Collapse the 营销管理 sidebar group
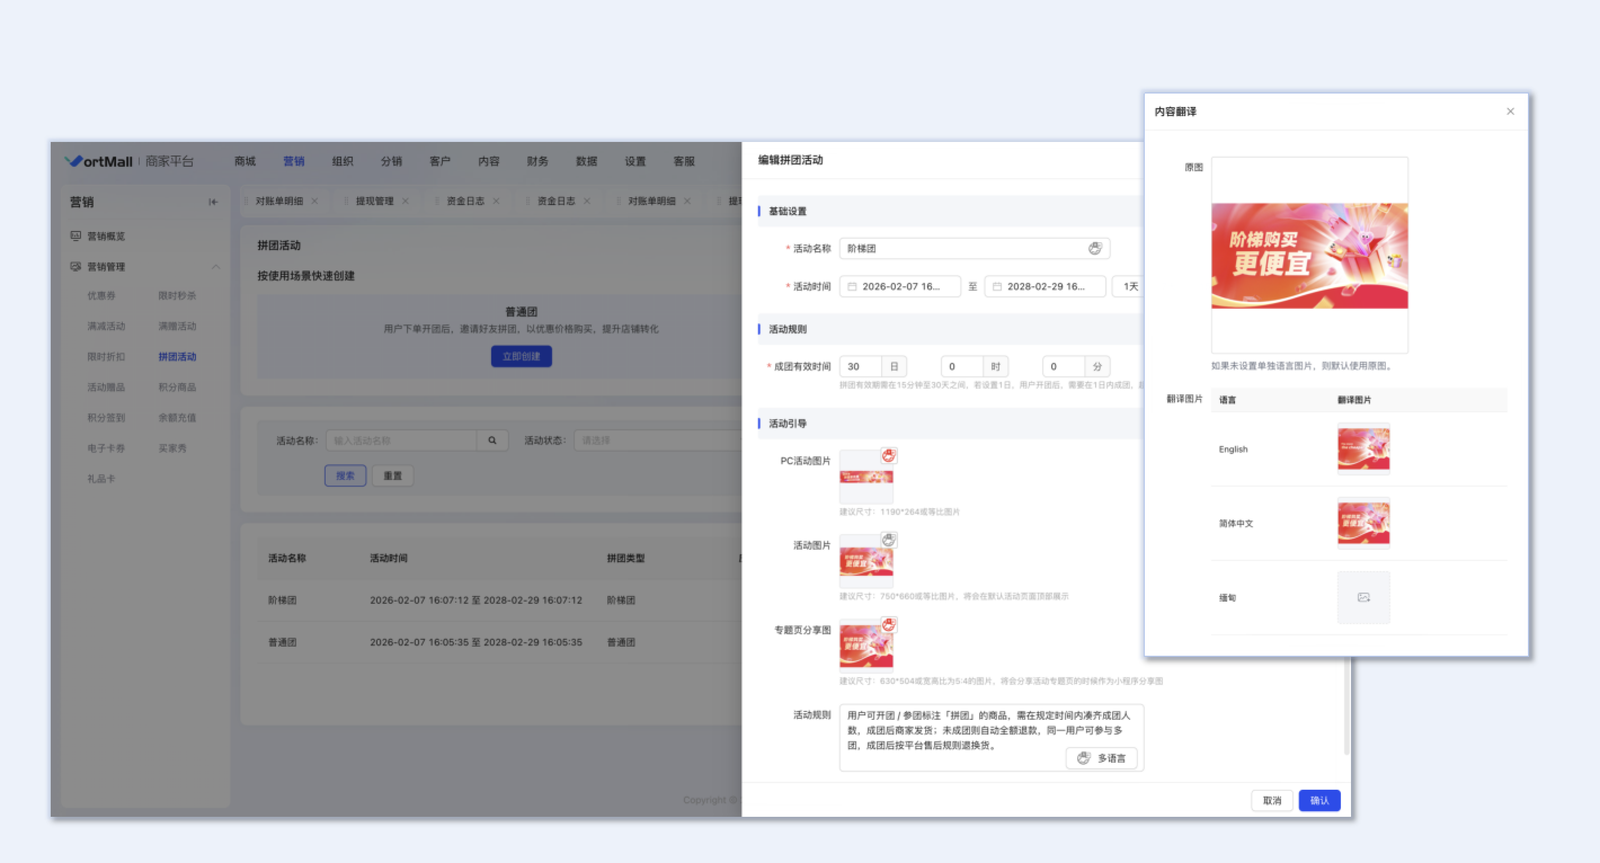Image resolution: width=1600 pixels, height=863 pixels. (x=215, y=267)
